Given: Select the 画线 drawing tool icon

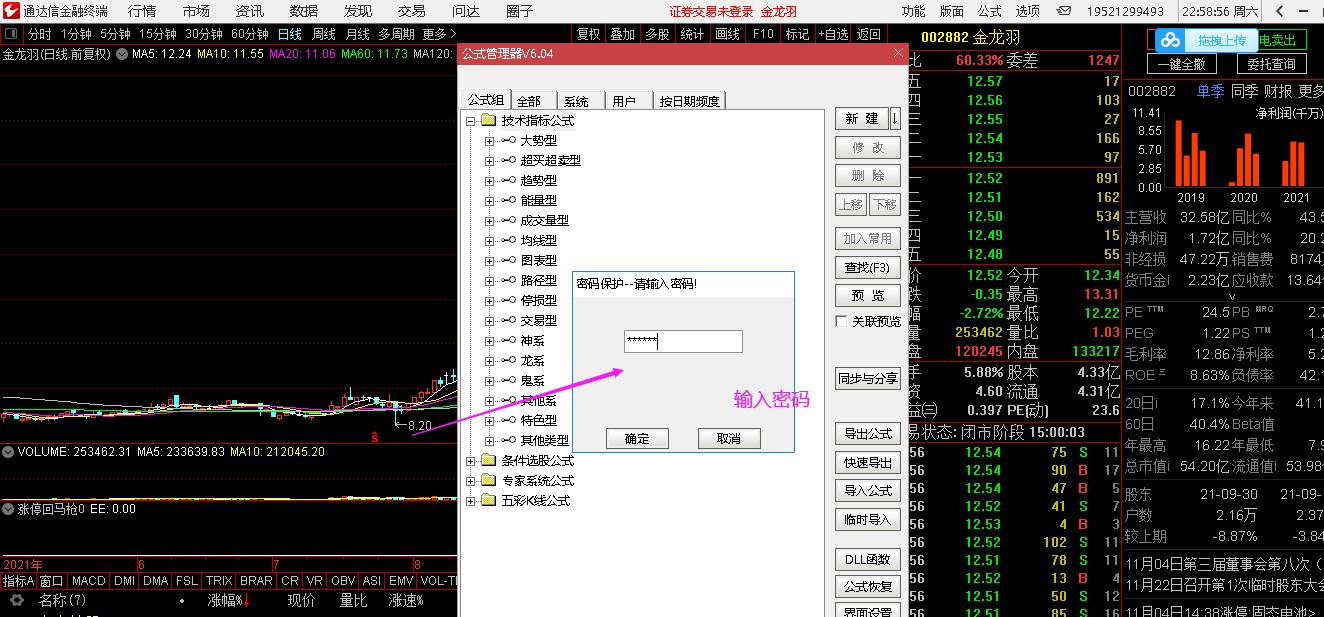Looking at the screenshot, I should click(x=725, y=33).
